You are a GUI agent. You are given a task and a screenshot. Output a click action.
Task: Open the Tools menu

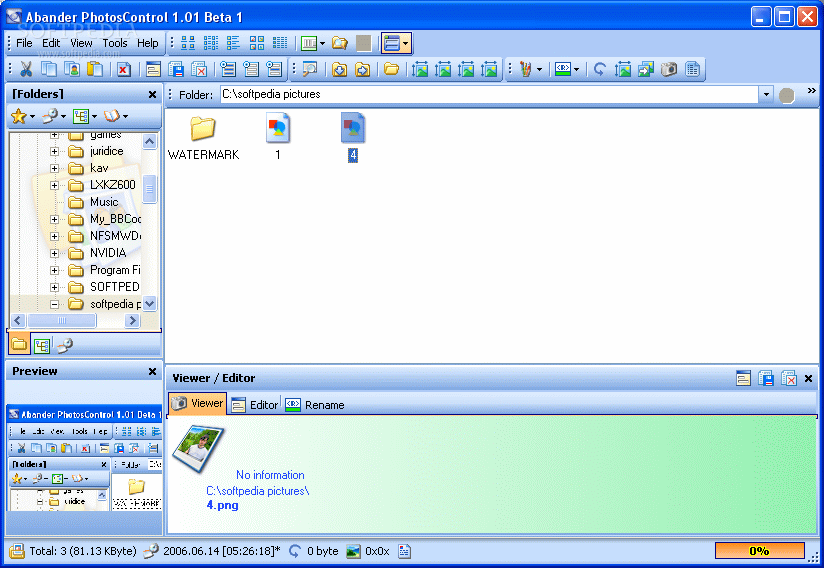[115, 43]
